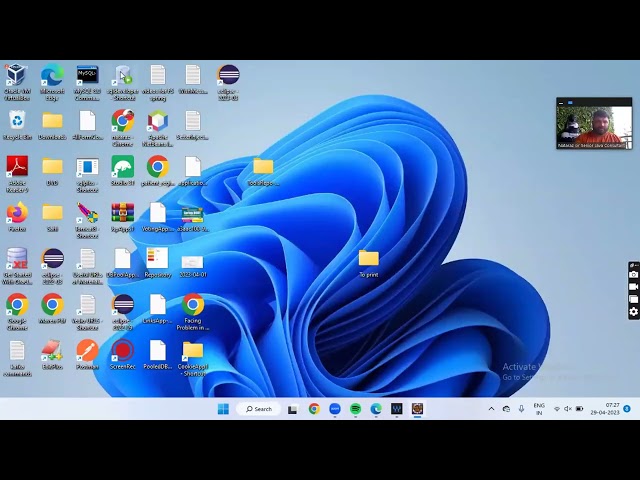Launch Studio 3T from the desktop

123,167
